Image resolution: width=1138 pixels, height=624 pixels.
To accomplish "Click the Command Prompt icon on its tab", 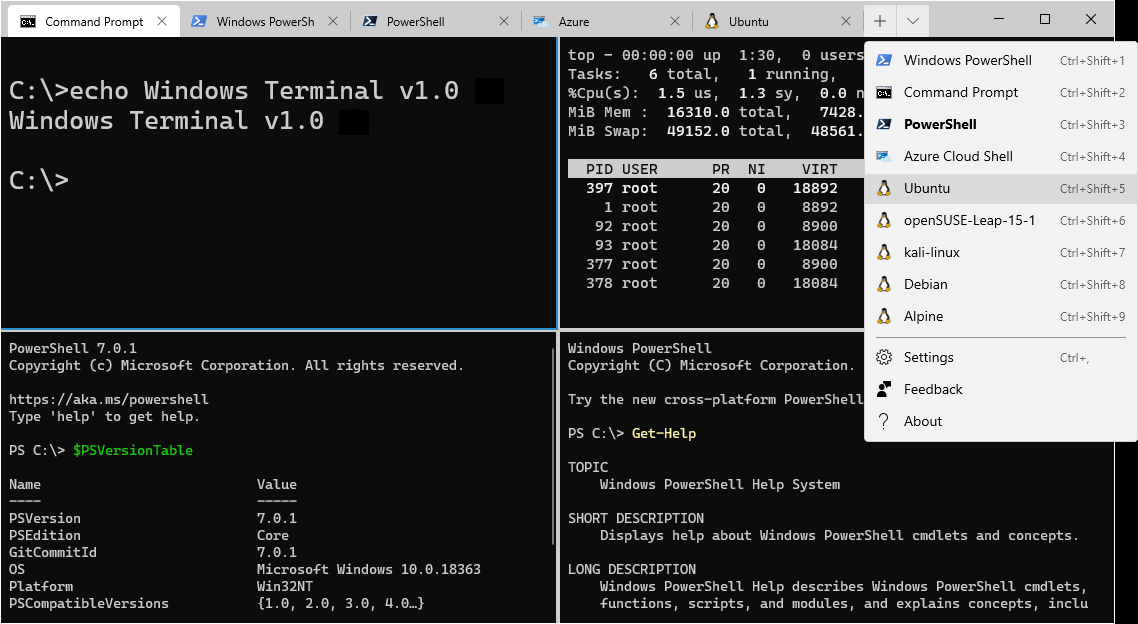I will [x=30, y=19].
